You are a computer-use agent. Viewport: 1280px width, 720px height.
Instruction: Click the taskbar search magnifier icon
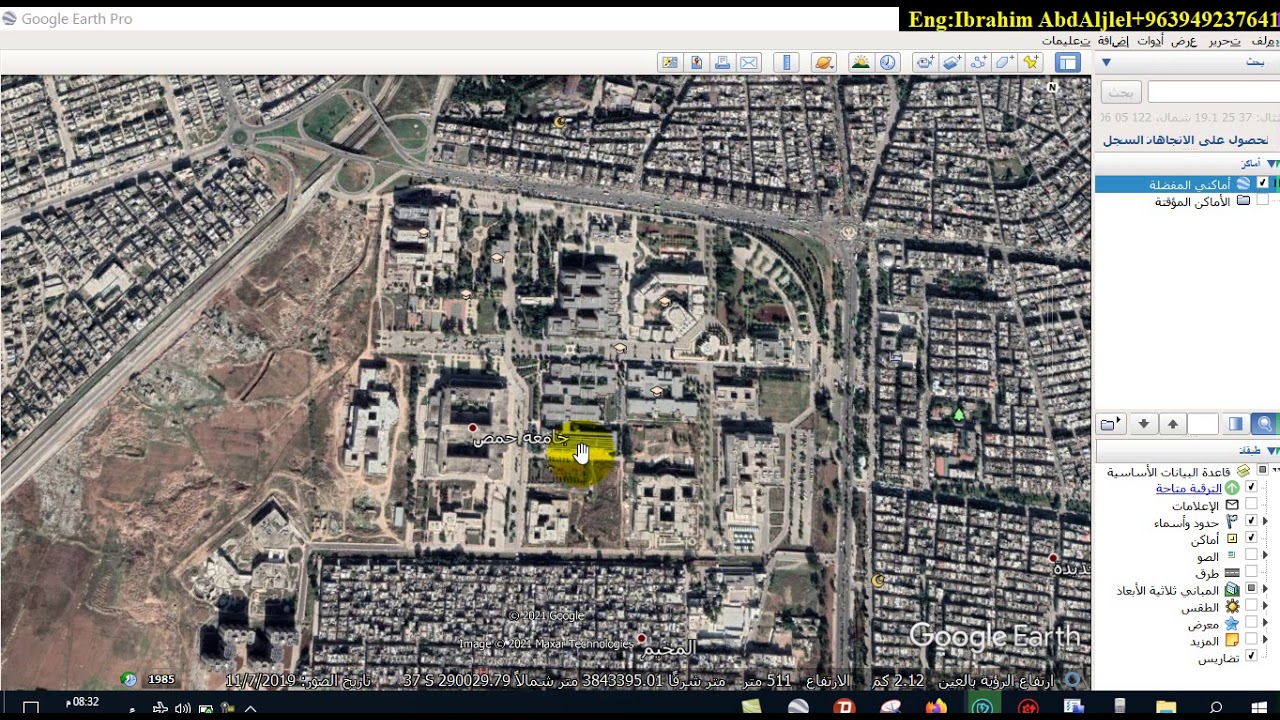(x=1216, y=708)
